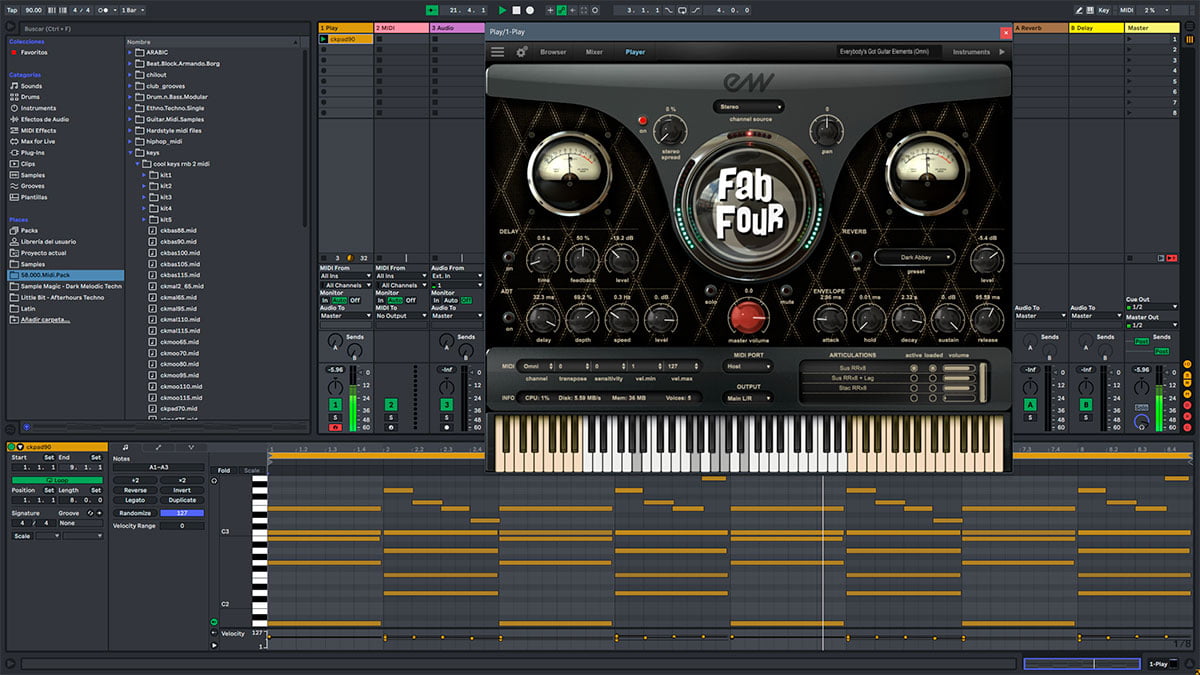Expand the kit1 folder
Image resolution: width=1200 pixels, height=675 pixels.
145,175
